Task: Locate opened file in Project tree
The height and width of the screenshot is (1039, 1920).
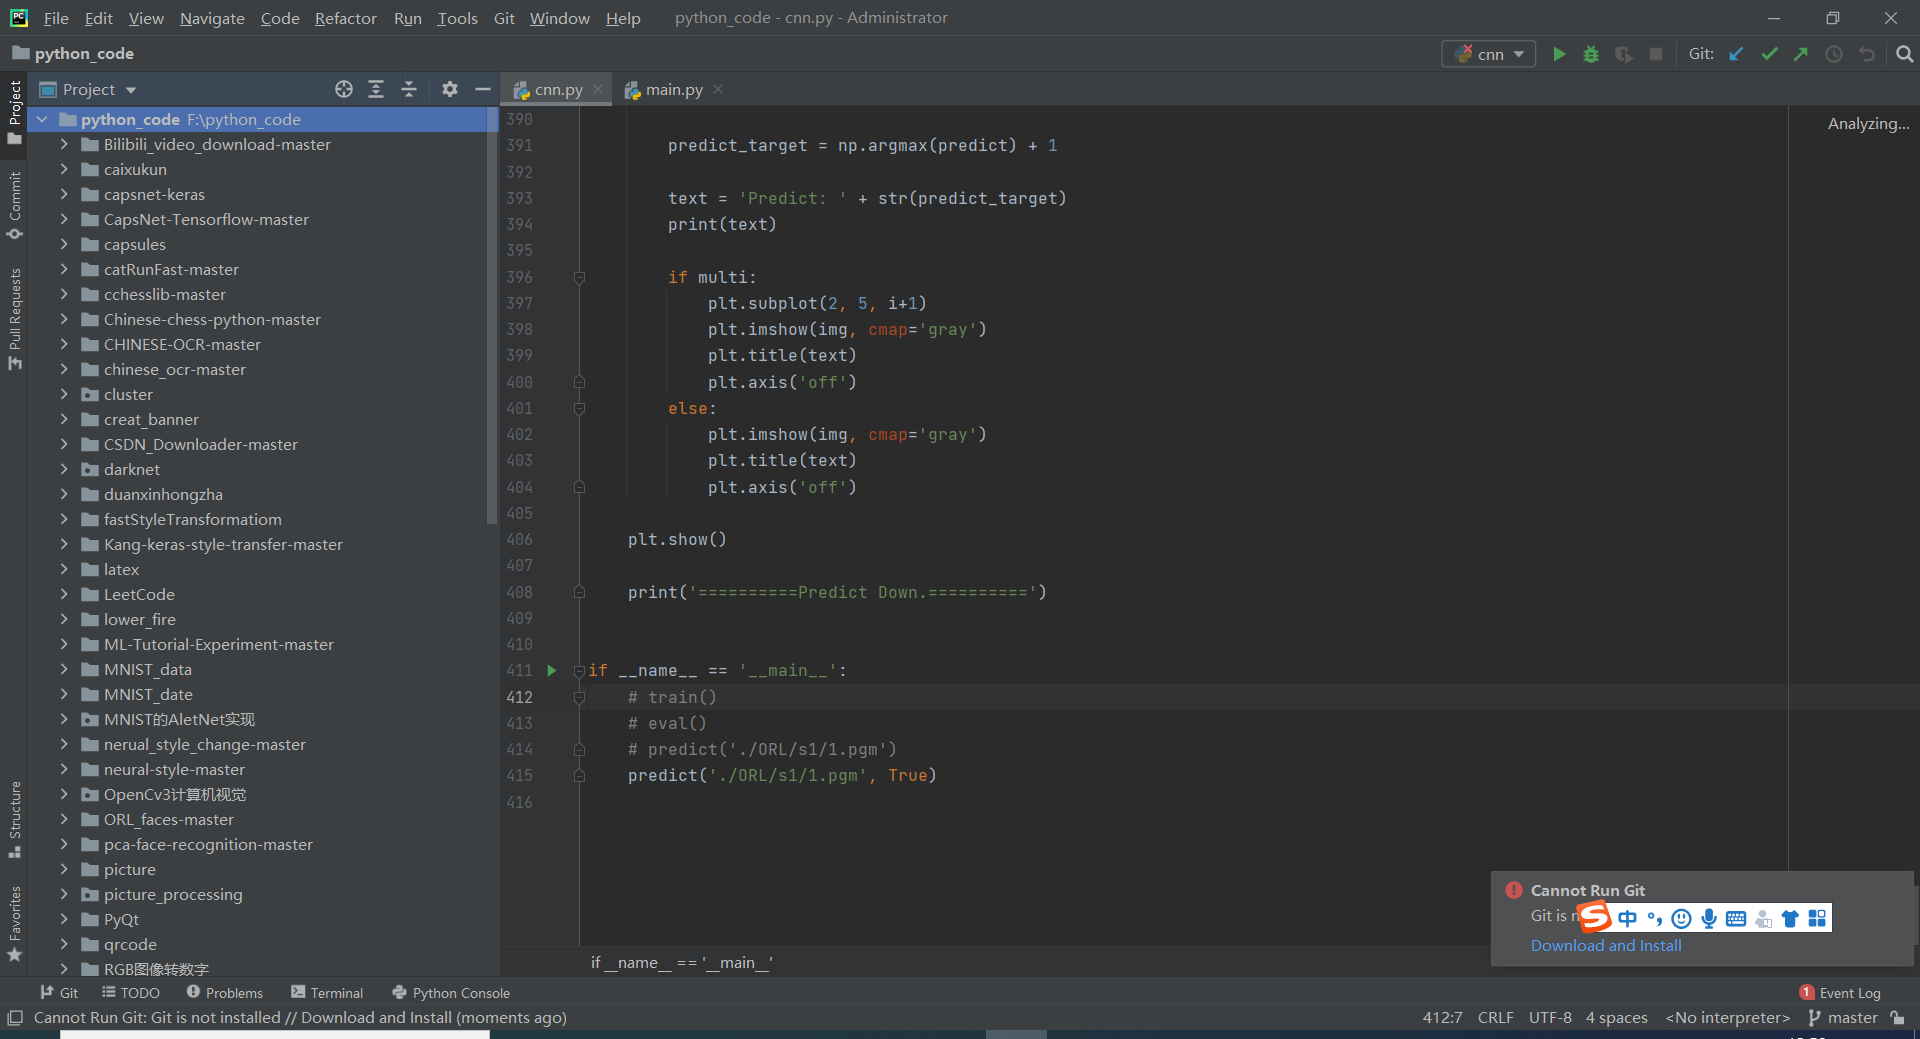Action: 344,89
